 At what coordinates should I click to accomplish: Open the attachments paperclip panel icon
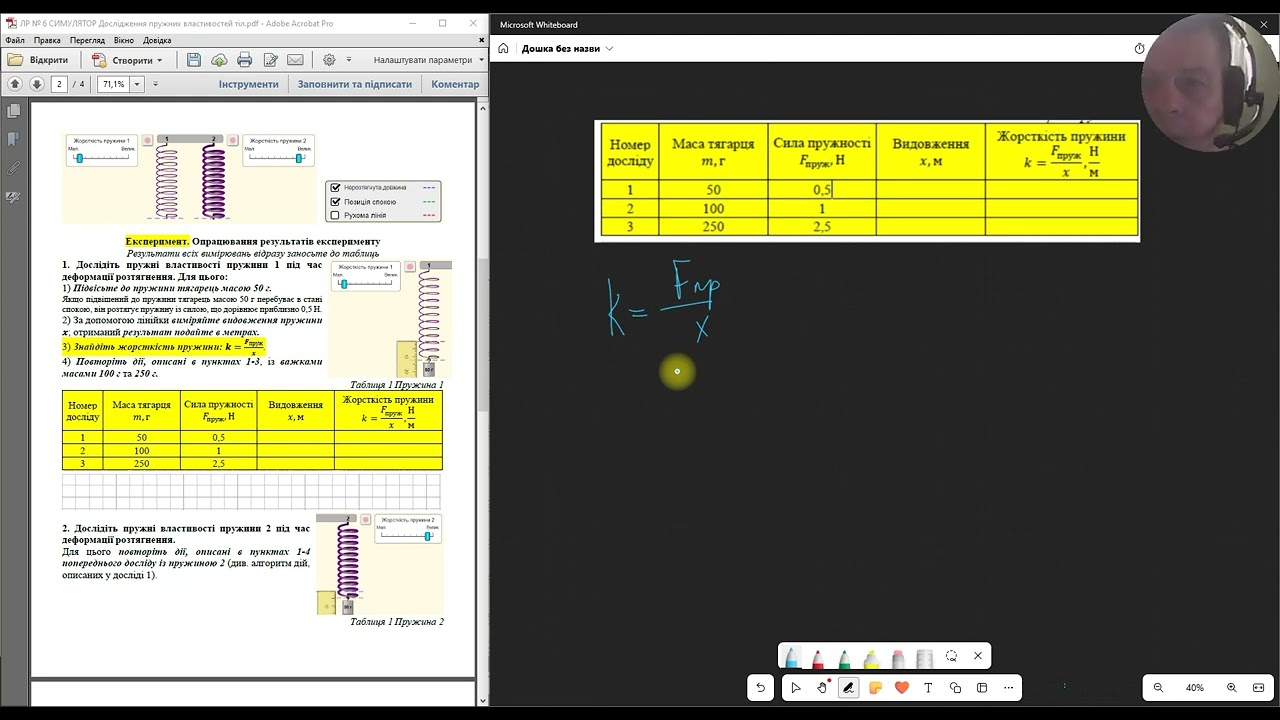(x=14, y=168)
